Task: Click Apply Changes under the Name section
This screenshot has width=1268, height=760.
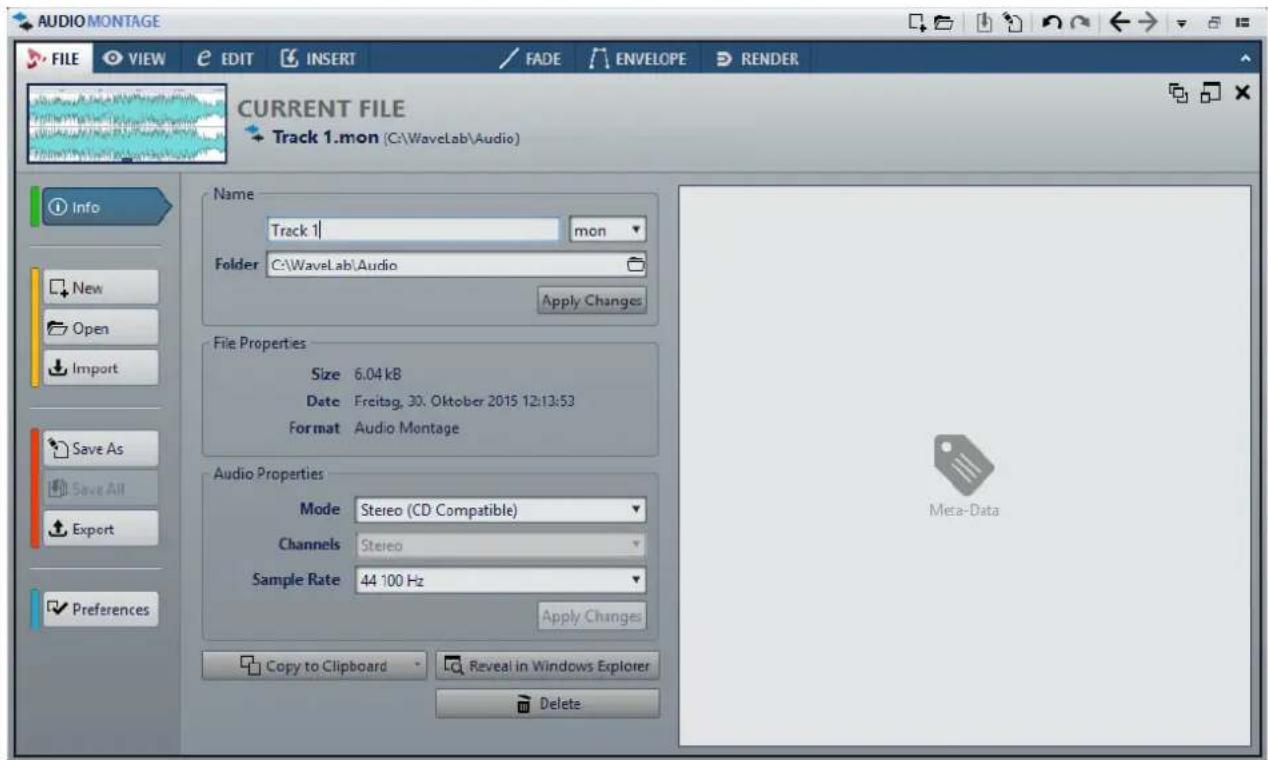Action: 592,300
